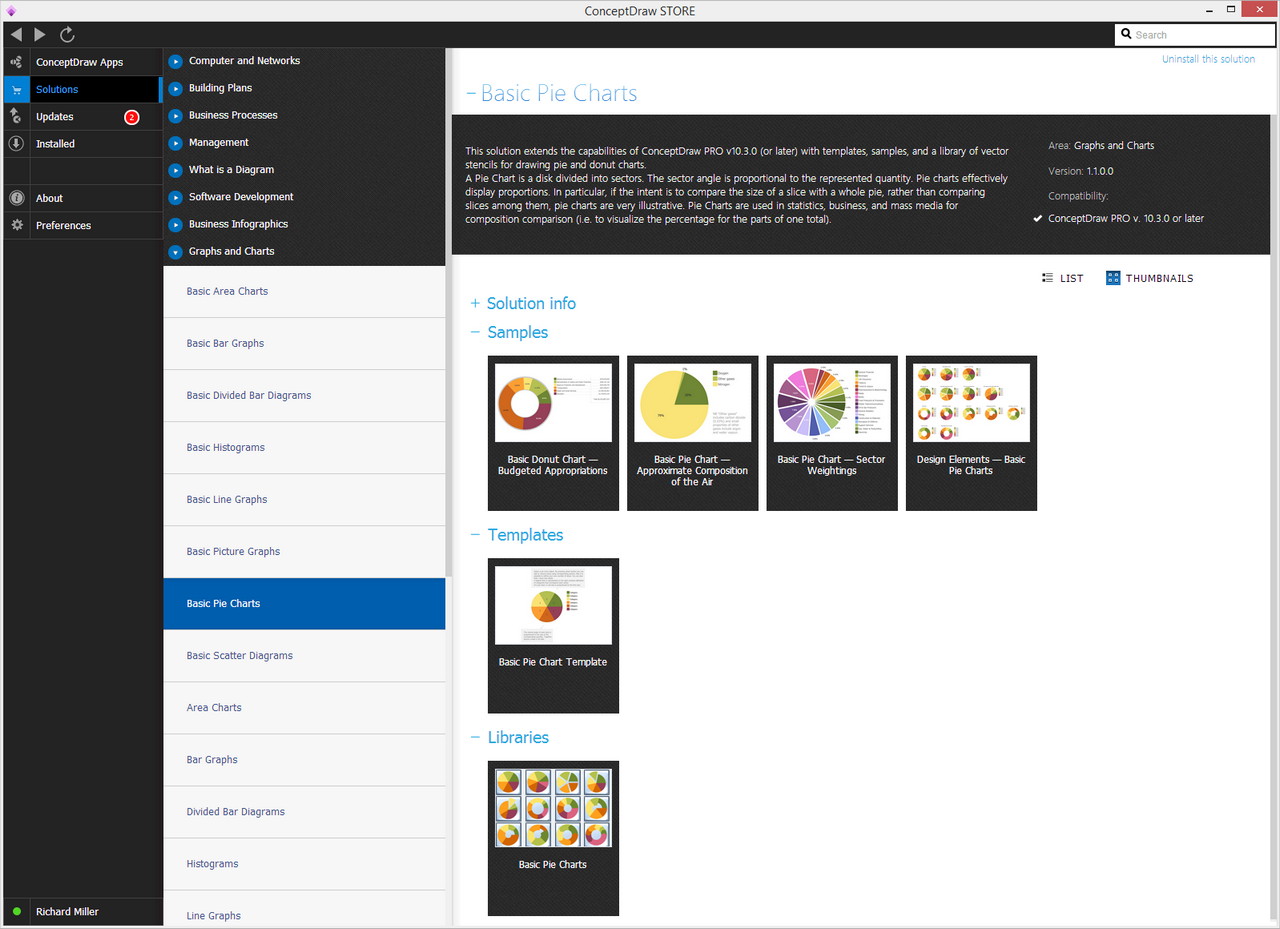Refresh the store with the circular arrow
The image size is (1280, 929).
[x=67, y=35]
